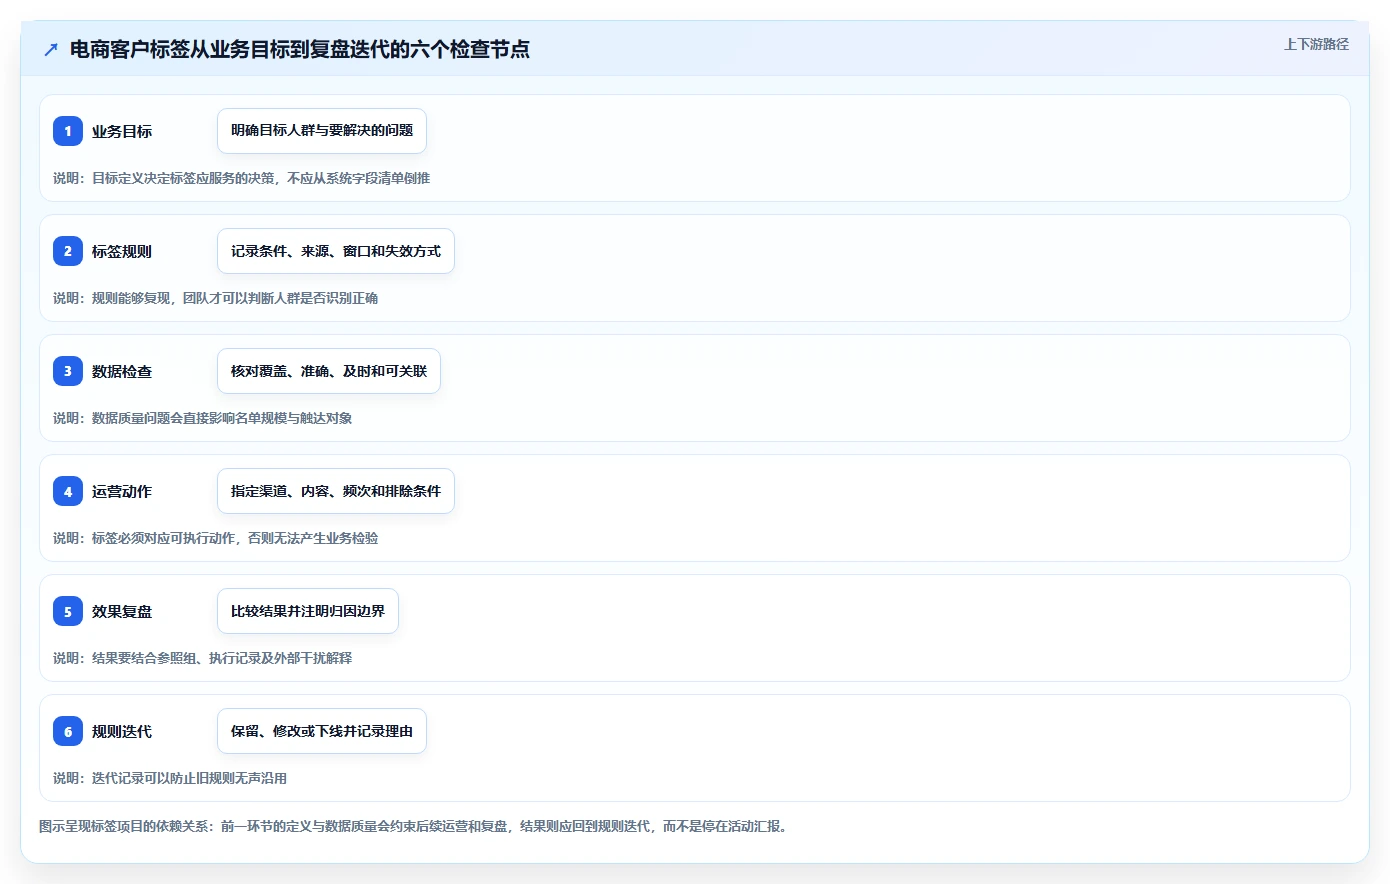Click the 数据检查 node label
This screenshot has width=1390, height=884.
[122, 371]
